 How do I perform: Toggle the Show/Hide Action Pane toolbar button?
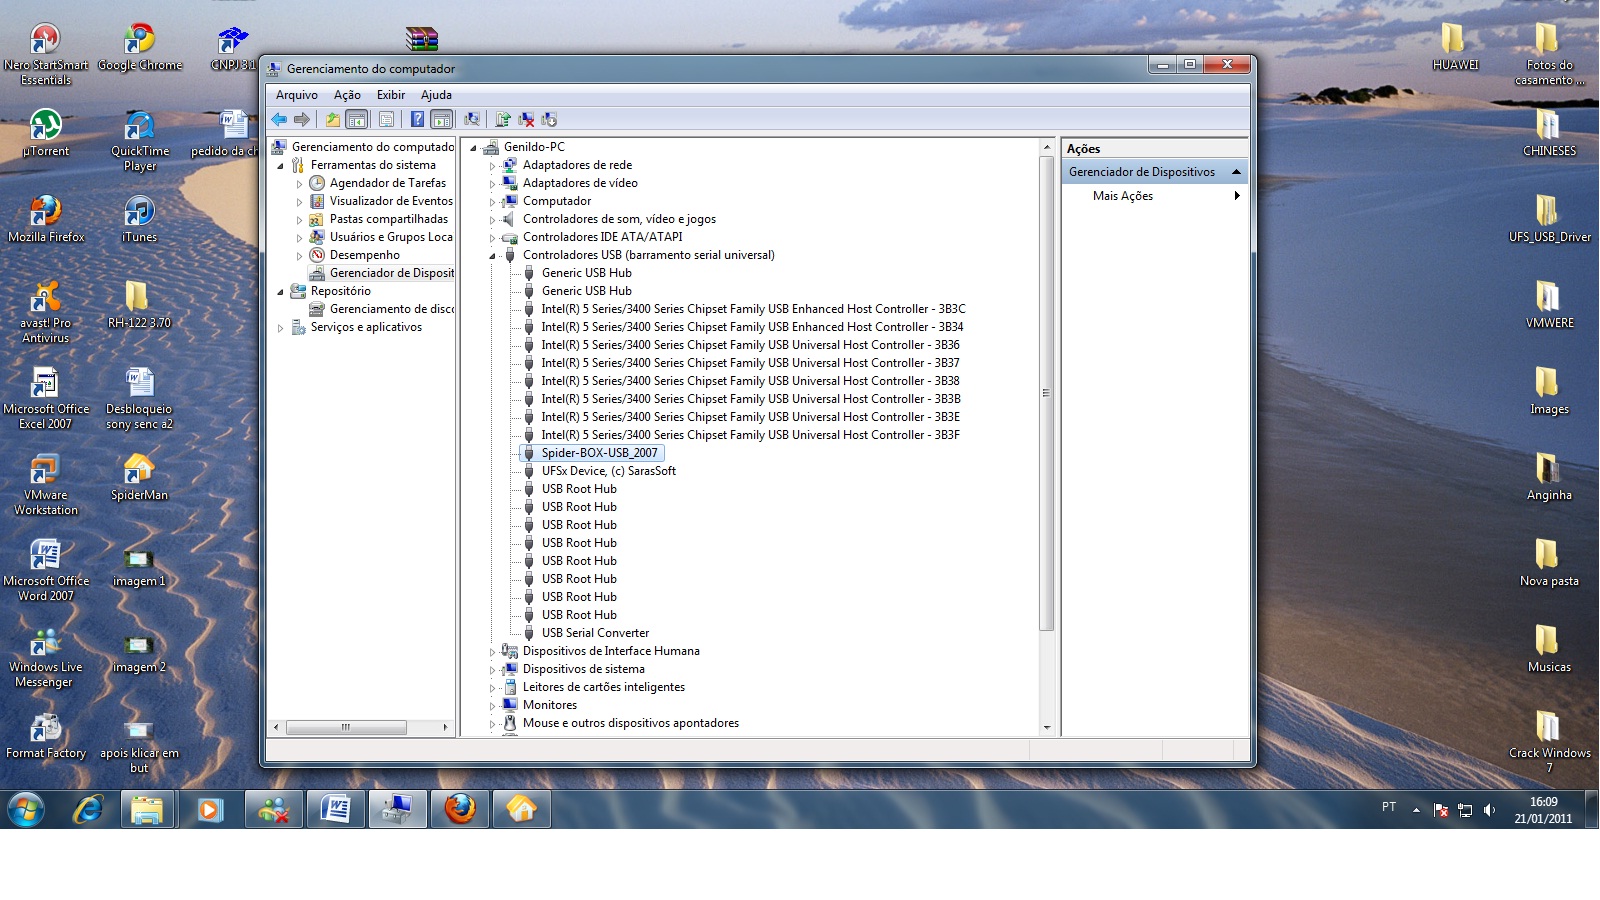(442, 119)
